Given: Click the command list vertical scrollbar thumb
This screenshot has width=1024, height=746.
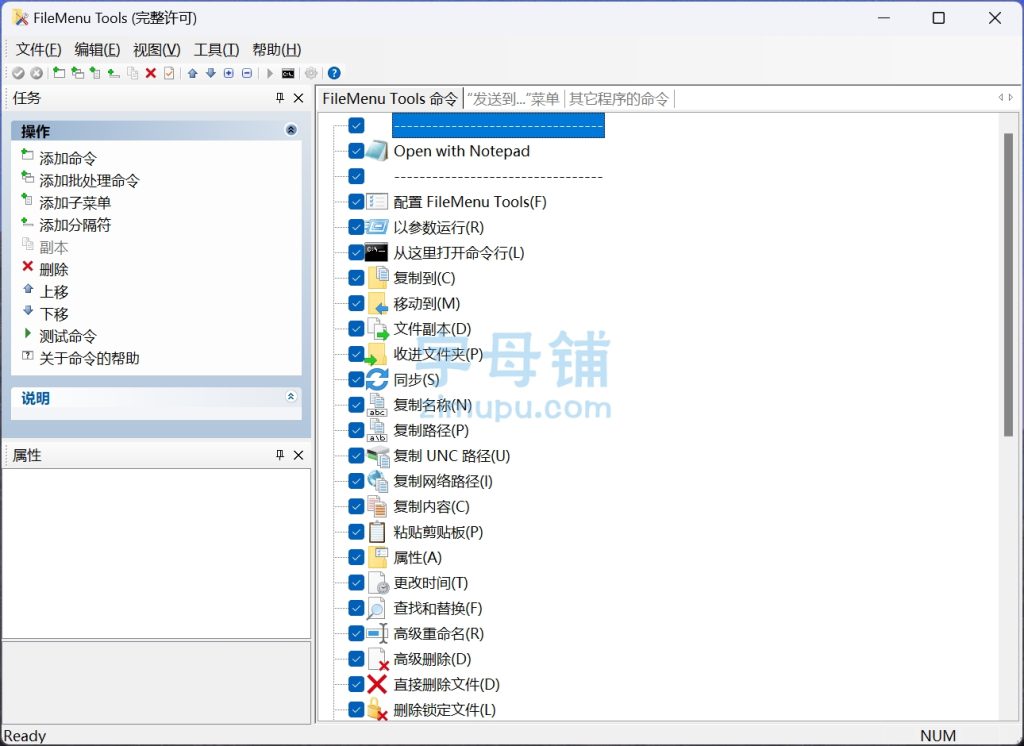Looking at the screenshot, I should click(1008, 284).
